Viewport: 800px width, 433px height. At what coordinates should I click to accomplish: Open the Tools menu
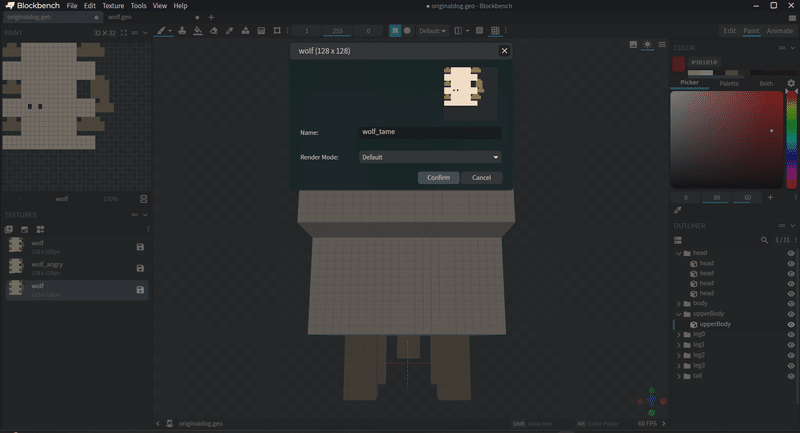coord(138,6)
